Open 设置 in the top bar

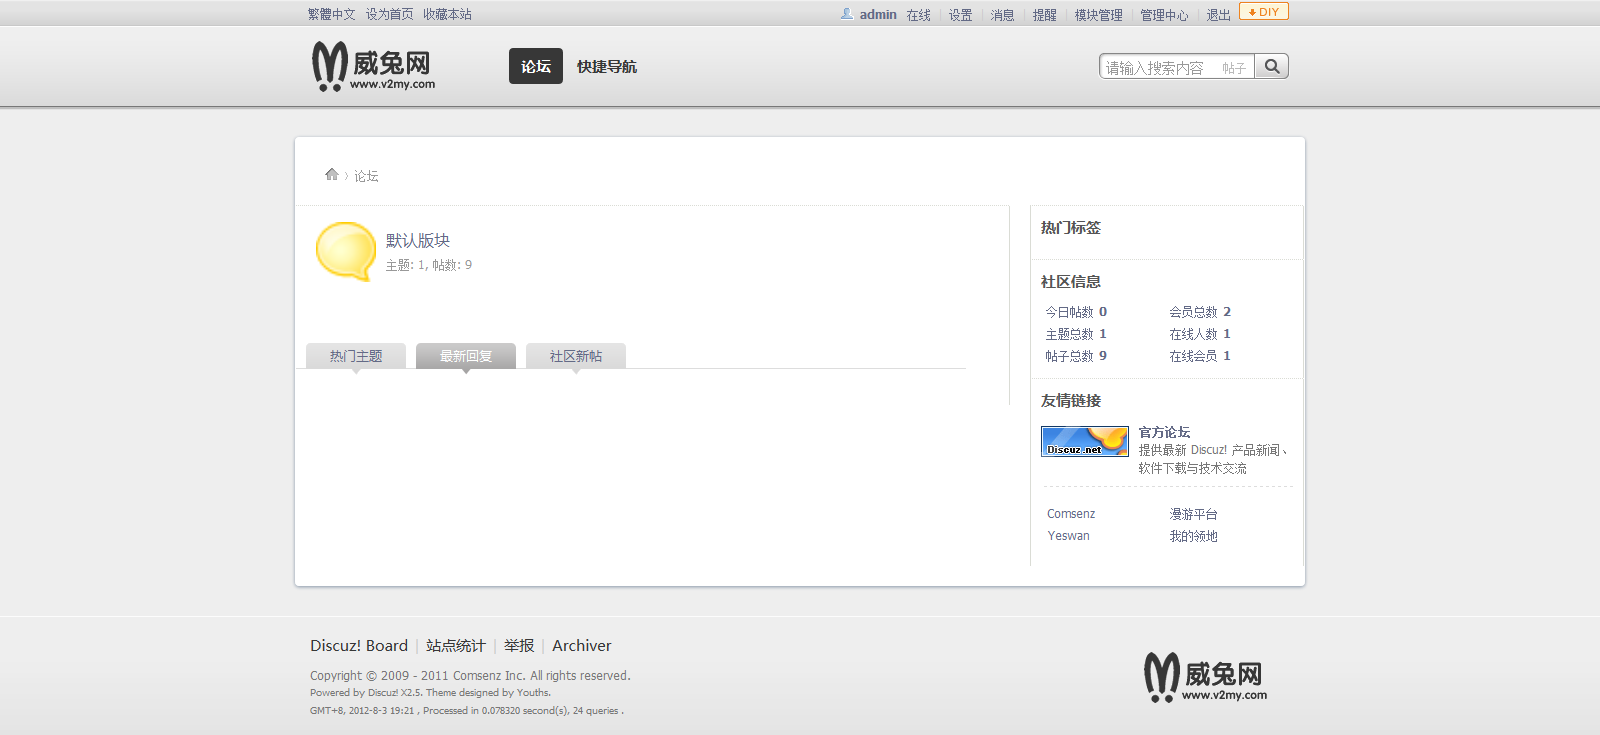(961, 15)
